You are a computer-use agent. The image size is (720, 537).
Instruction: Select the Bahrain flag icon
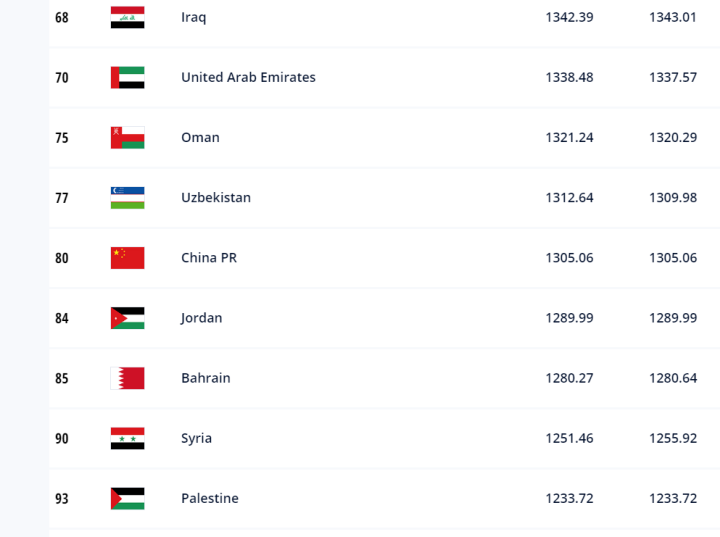click(127, 378)
